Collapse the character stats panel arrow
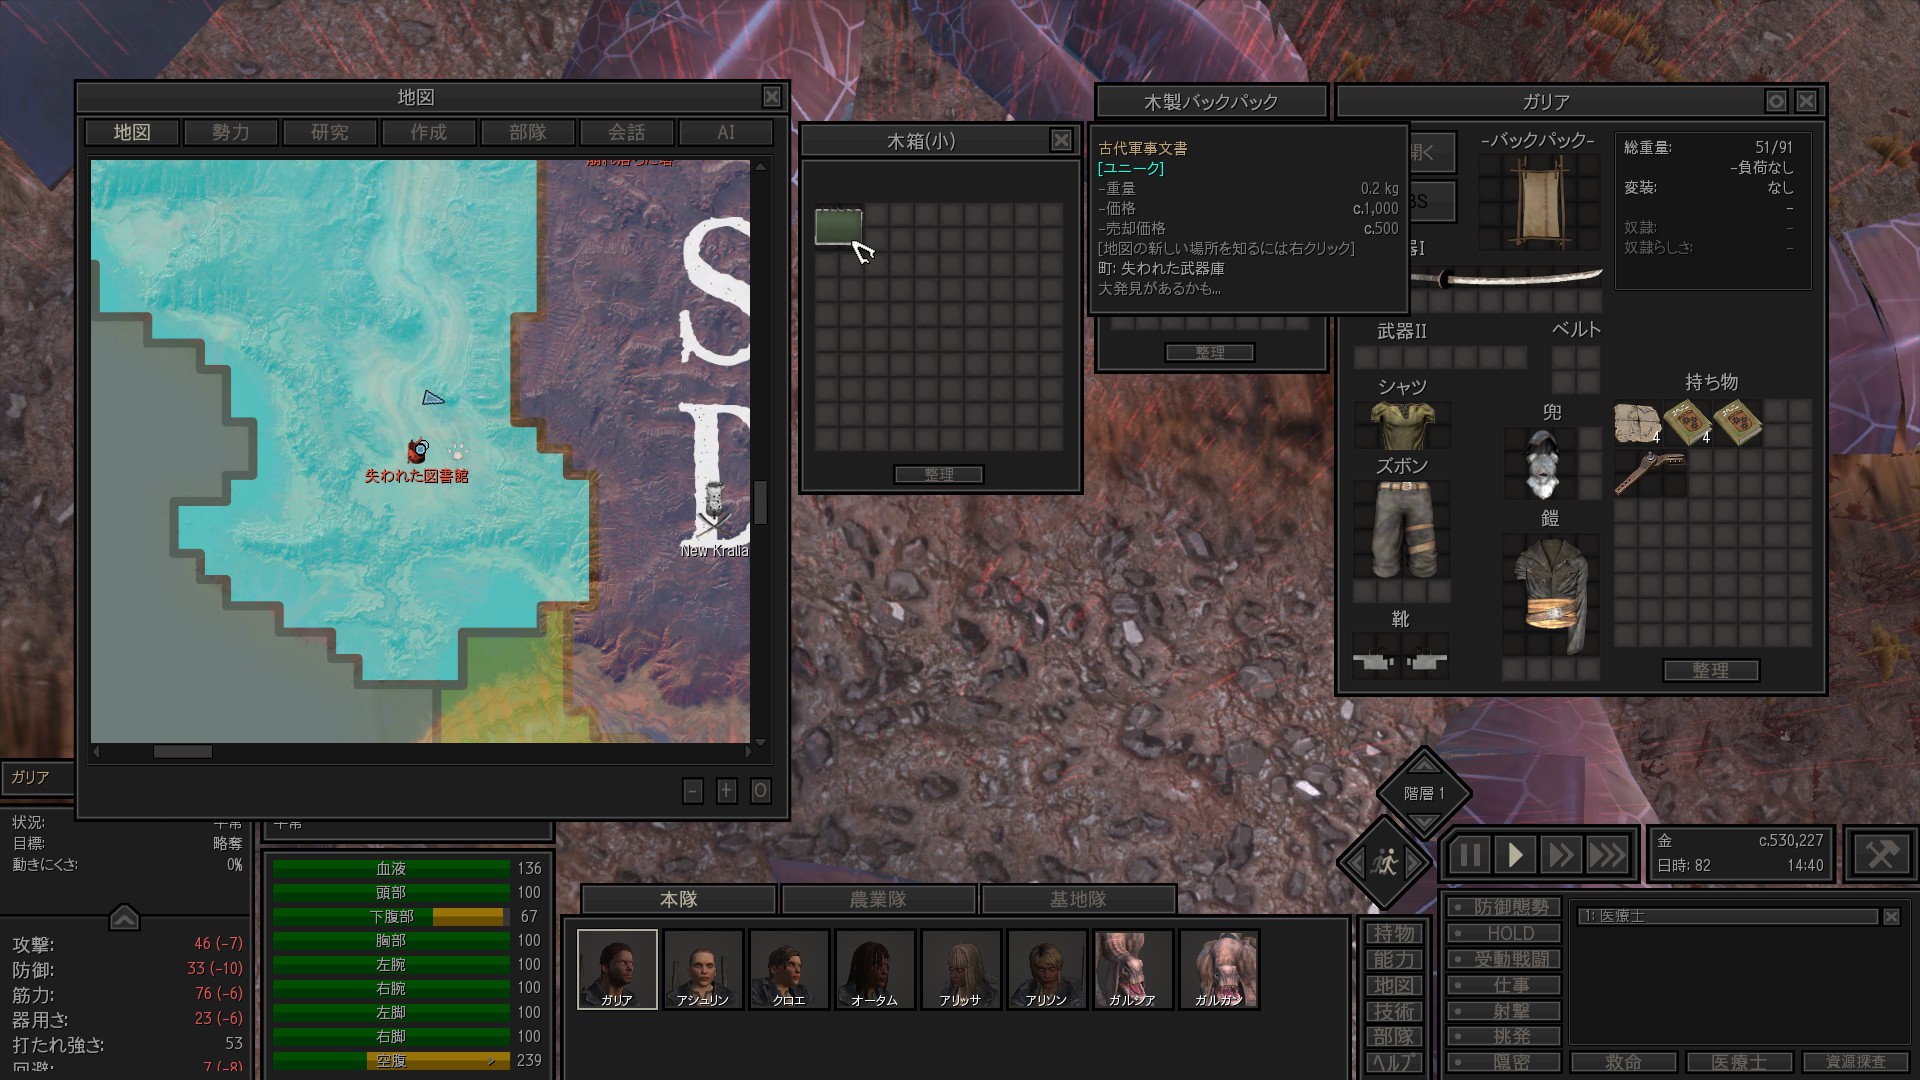 point(124,917)
